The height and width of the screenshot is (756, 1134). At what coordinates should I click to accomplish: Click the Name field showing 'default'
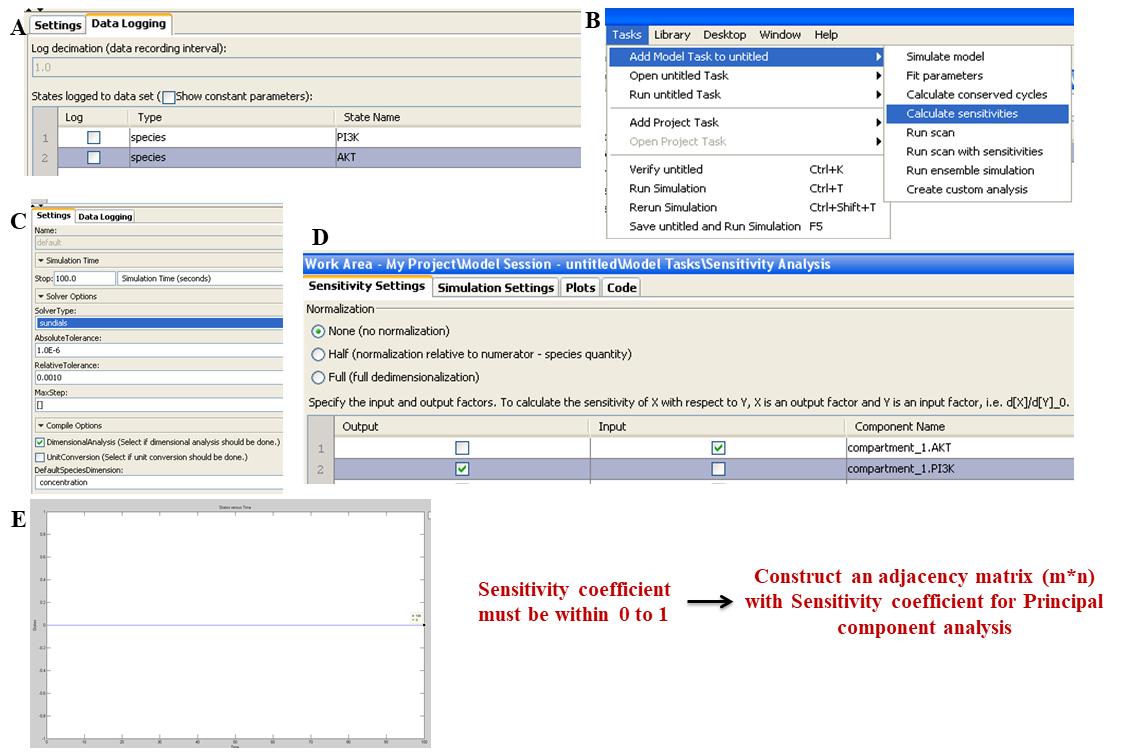[x=158, y=242]
